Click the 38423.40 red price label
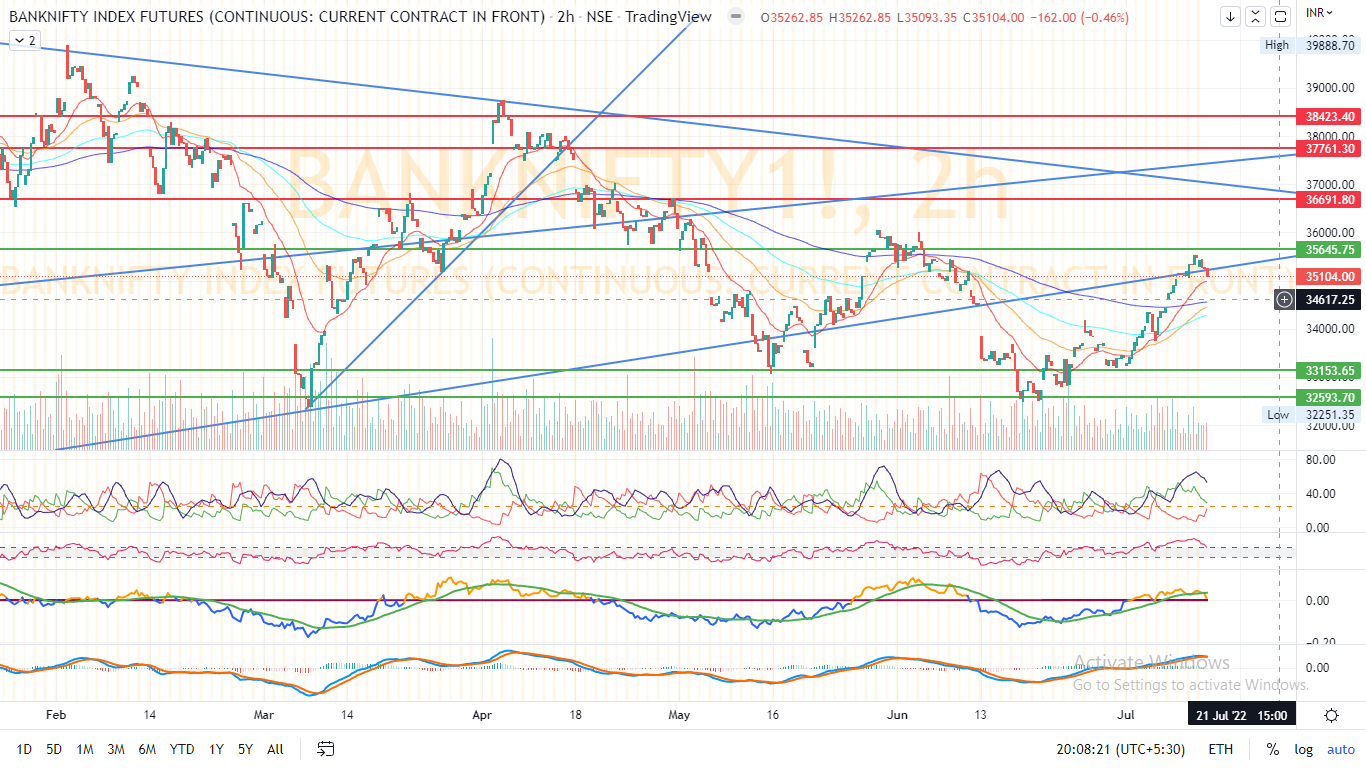The width and height of the screenshot is (1366, 768). tap(1330, 116)
